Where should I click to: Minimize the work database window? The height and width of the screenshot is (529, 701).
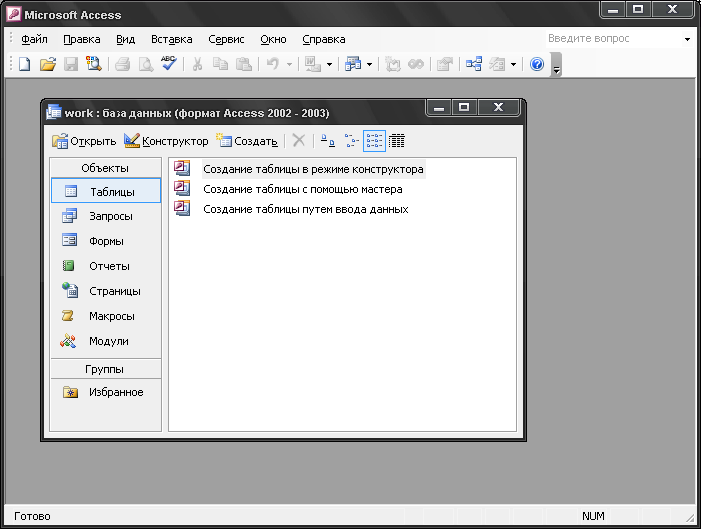(x=439, y=107)
